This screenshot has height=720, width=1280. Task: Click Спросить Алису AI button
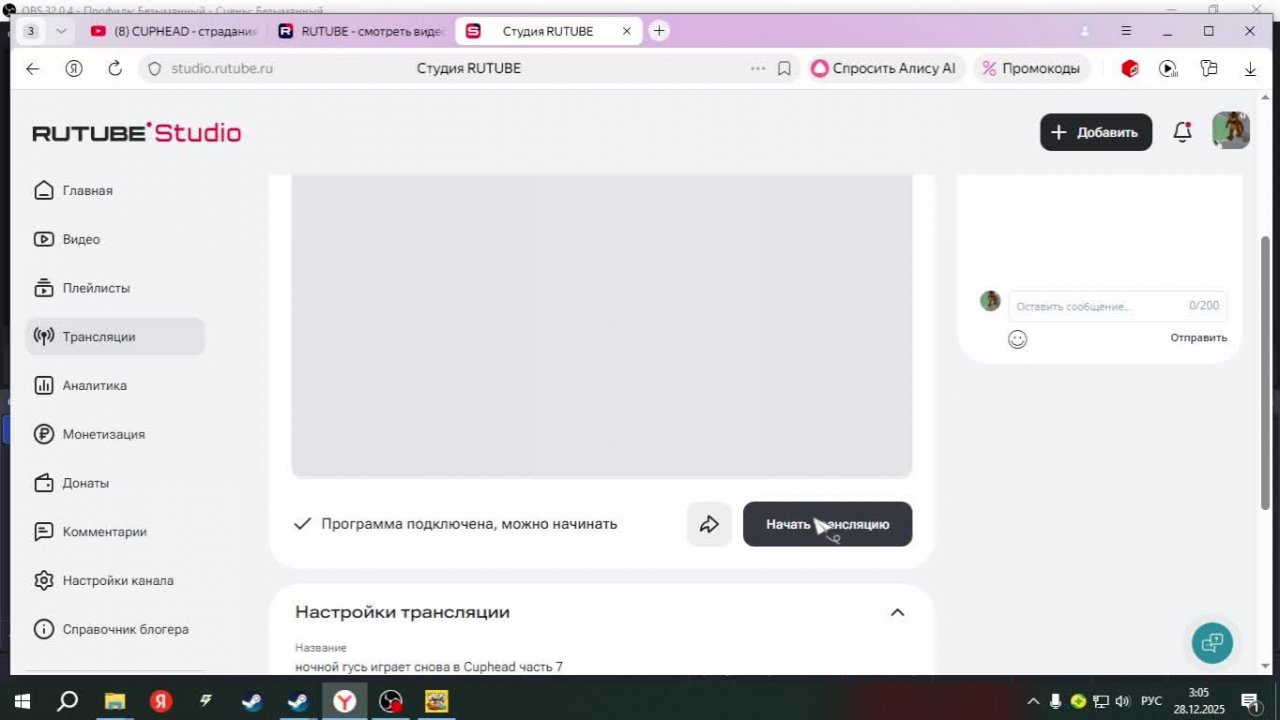[x=884, y=68]
